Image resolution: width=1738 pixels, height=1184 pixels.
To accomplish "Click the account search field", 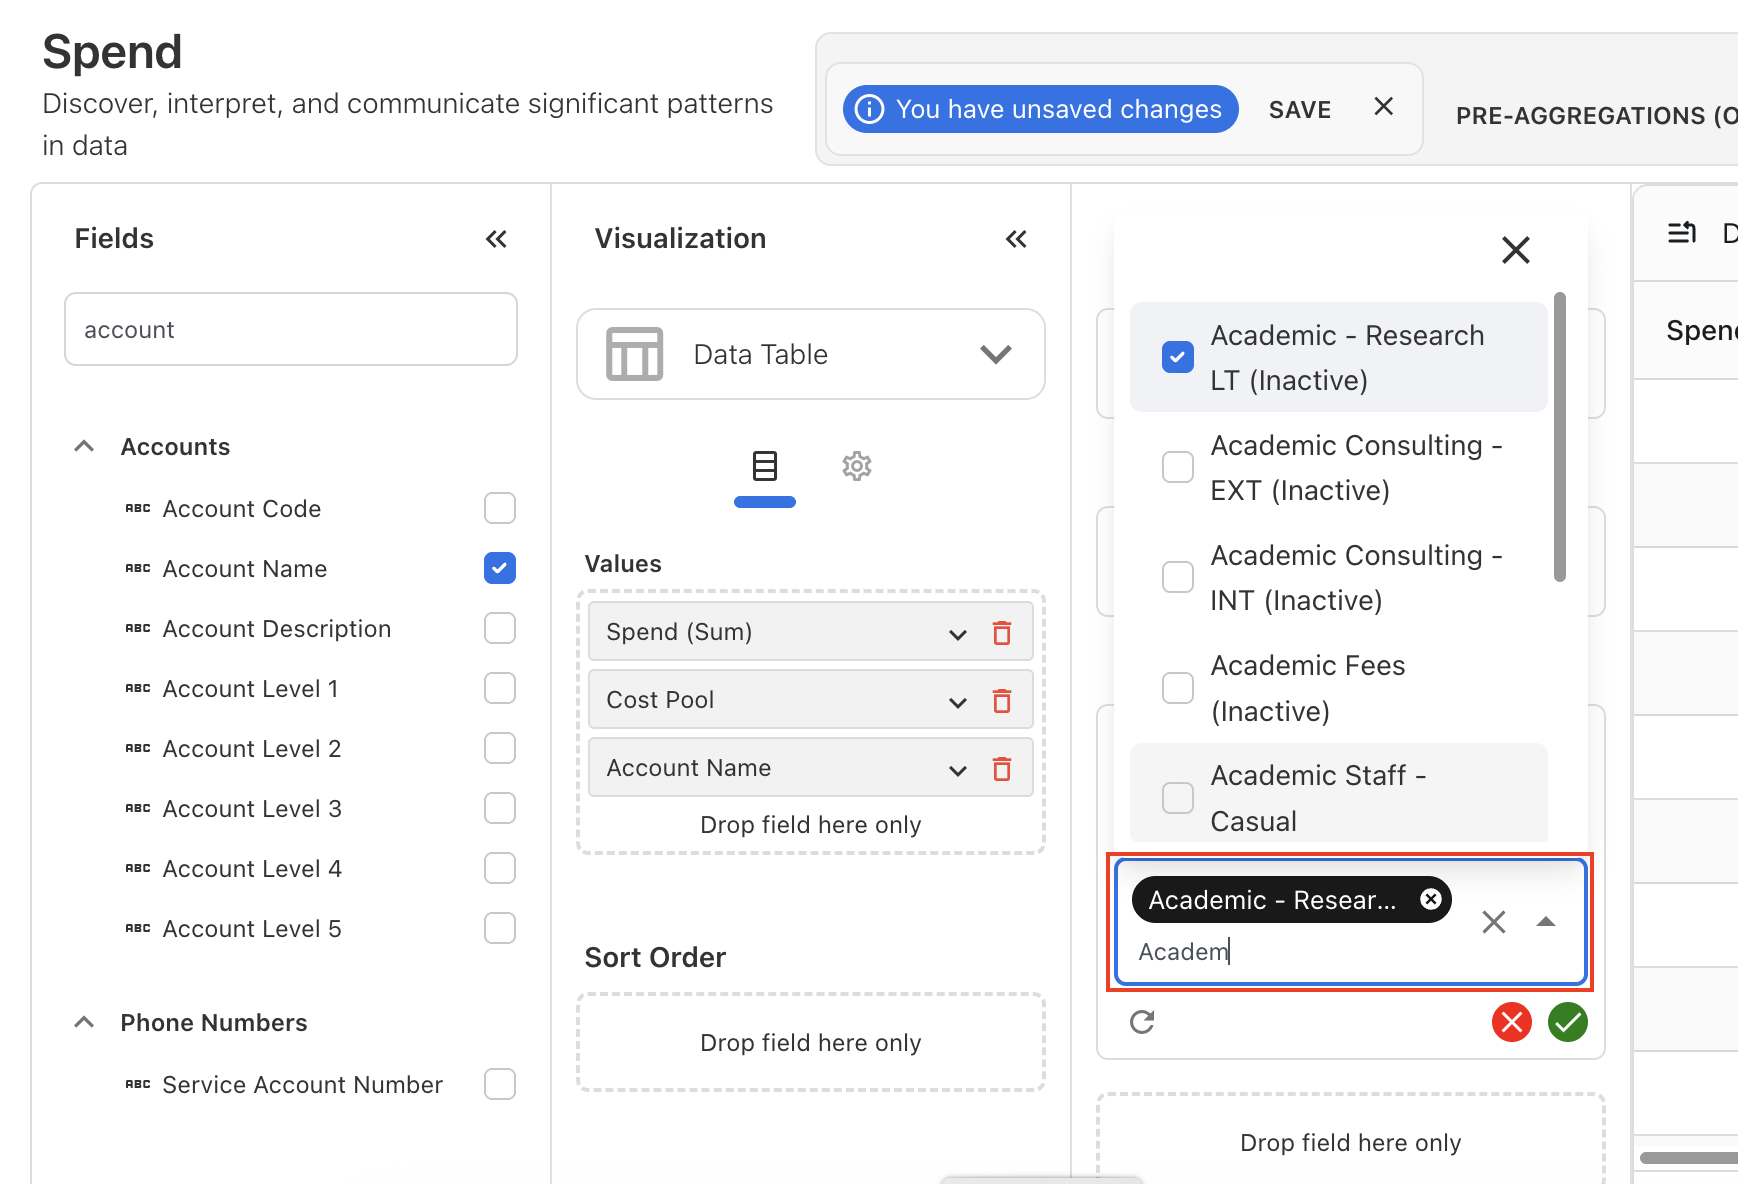I will (290, 329).
